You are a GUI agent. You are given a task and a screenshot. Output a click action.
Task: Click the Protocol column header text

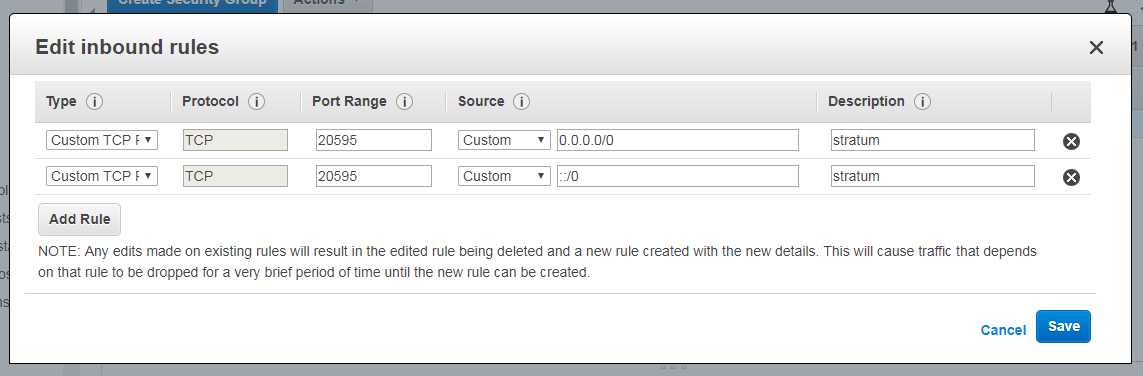point(210,102)
